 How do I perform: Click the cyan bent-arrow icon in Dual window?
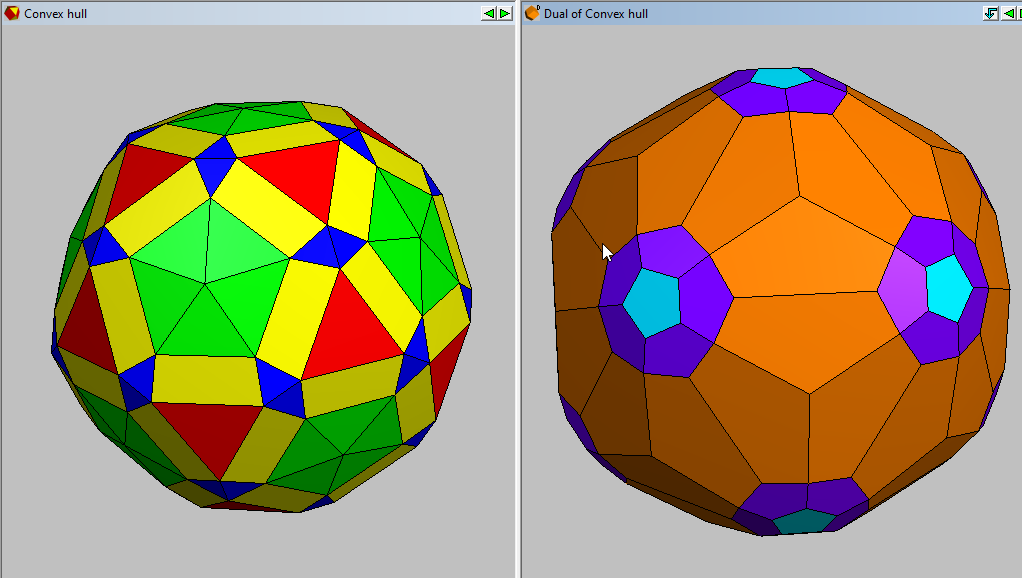(x=991, y=13)
